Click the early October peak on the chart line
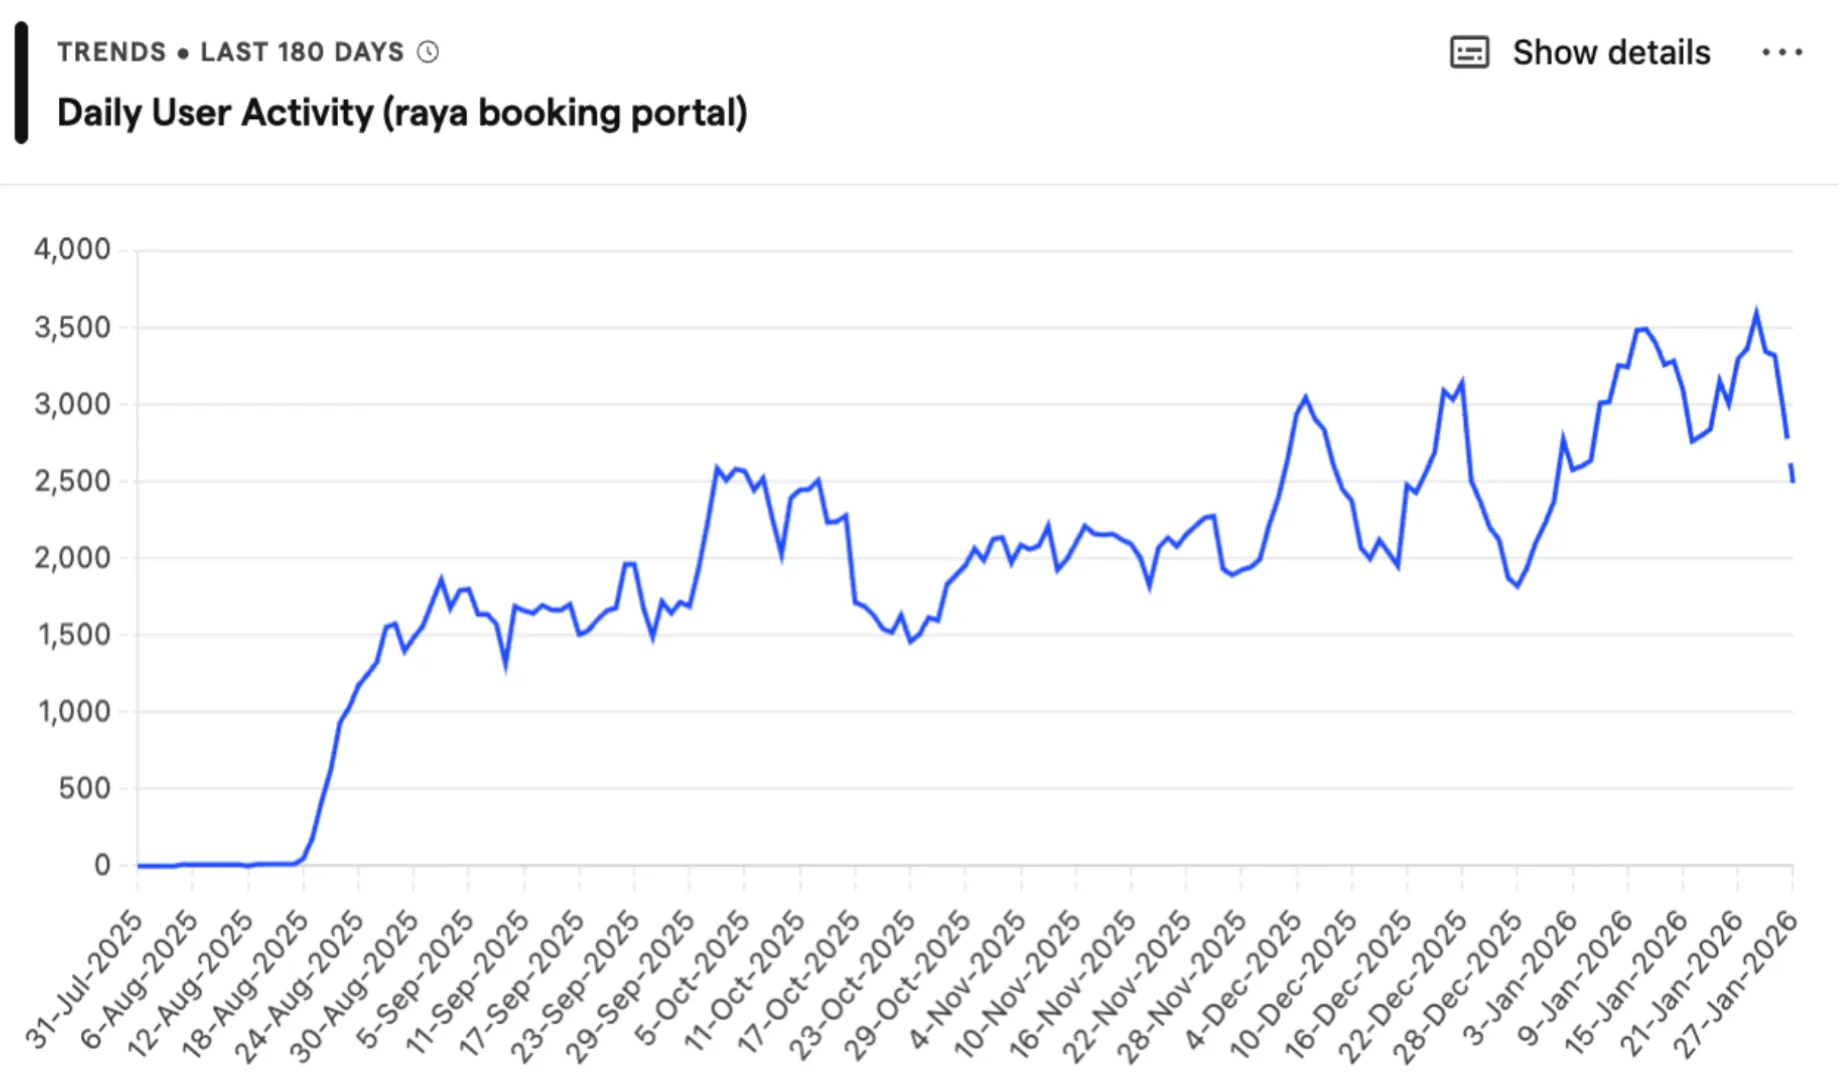The height and width of the screenshot is (1092, 1838). (718, 465)
